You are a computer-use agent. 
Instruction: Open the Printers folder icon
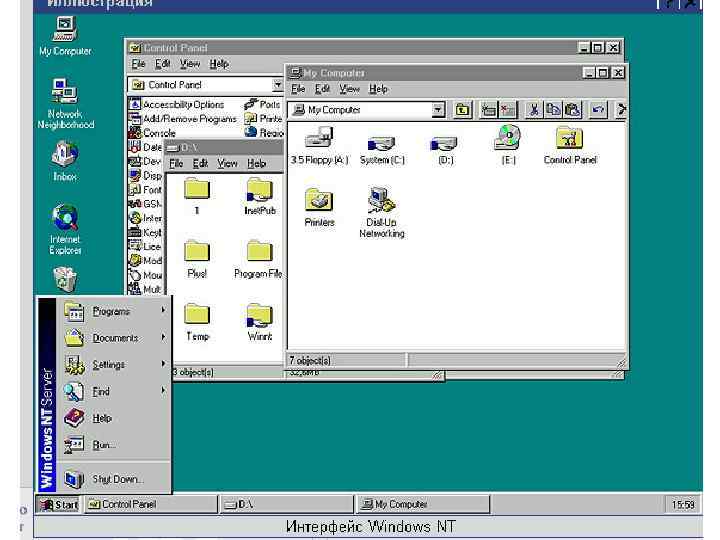(319, 207)
